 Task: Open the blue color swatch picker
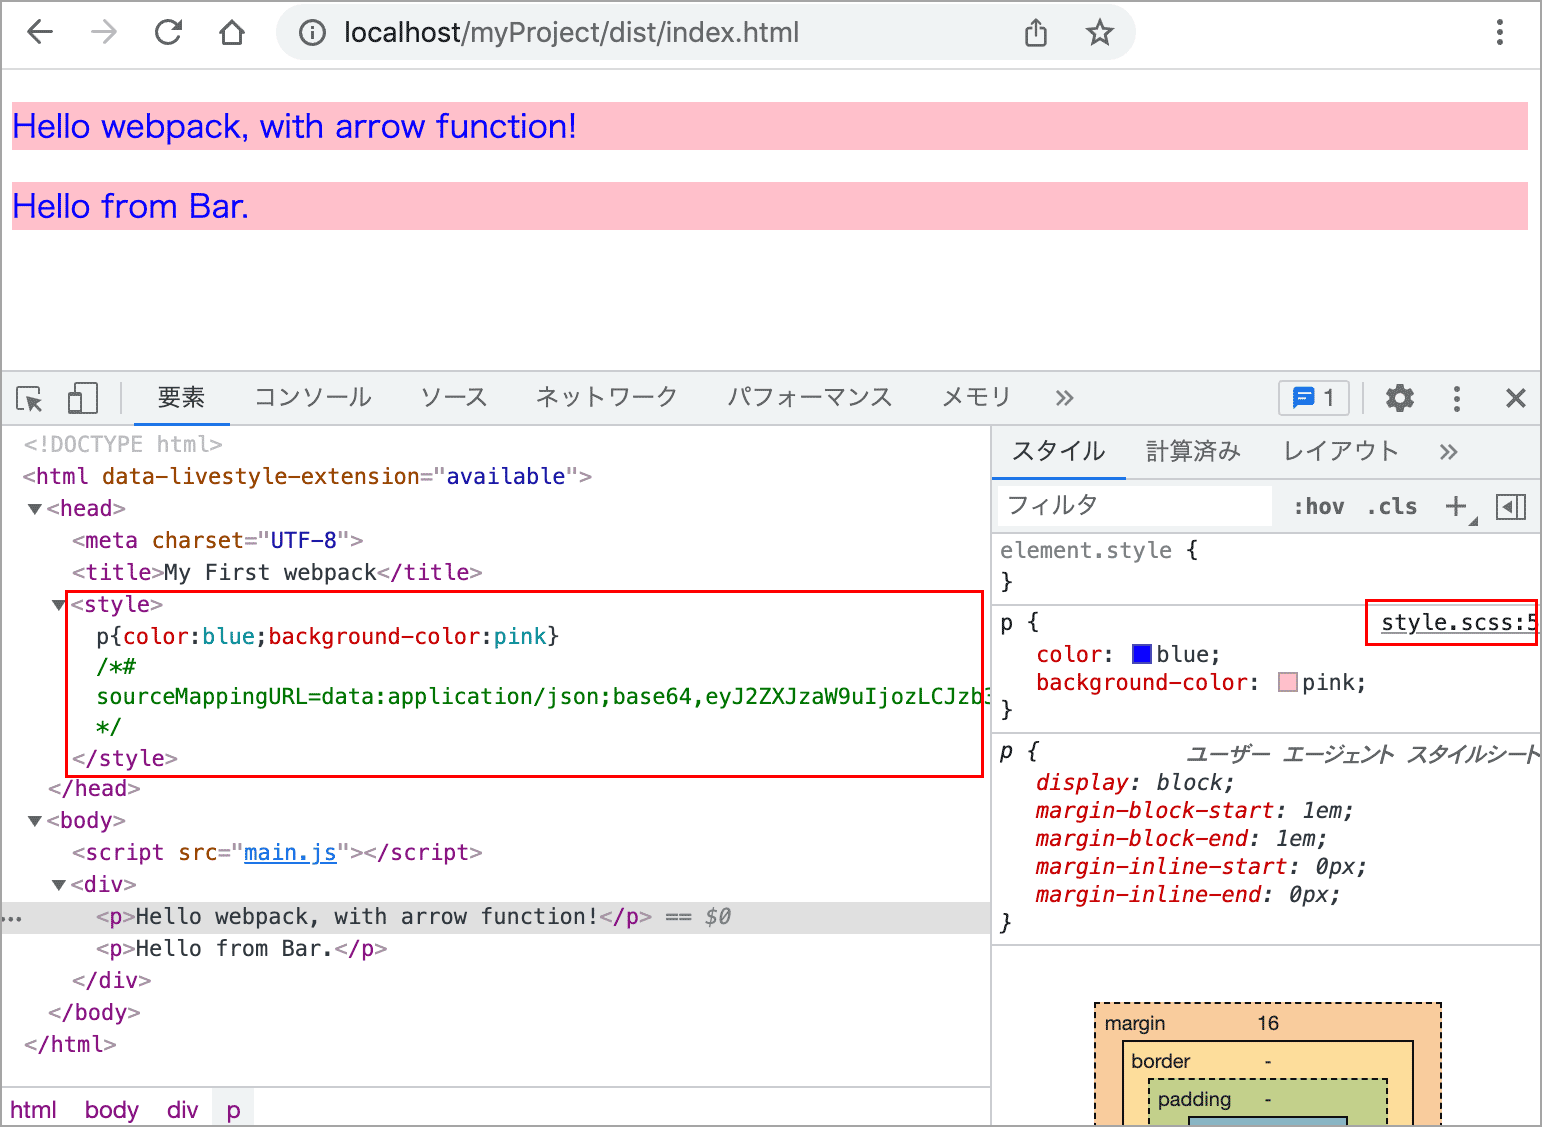[1142, 654]
